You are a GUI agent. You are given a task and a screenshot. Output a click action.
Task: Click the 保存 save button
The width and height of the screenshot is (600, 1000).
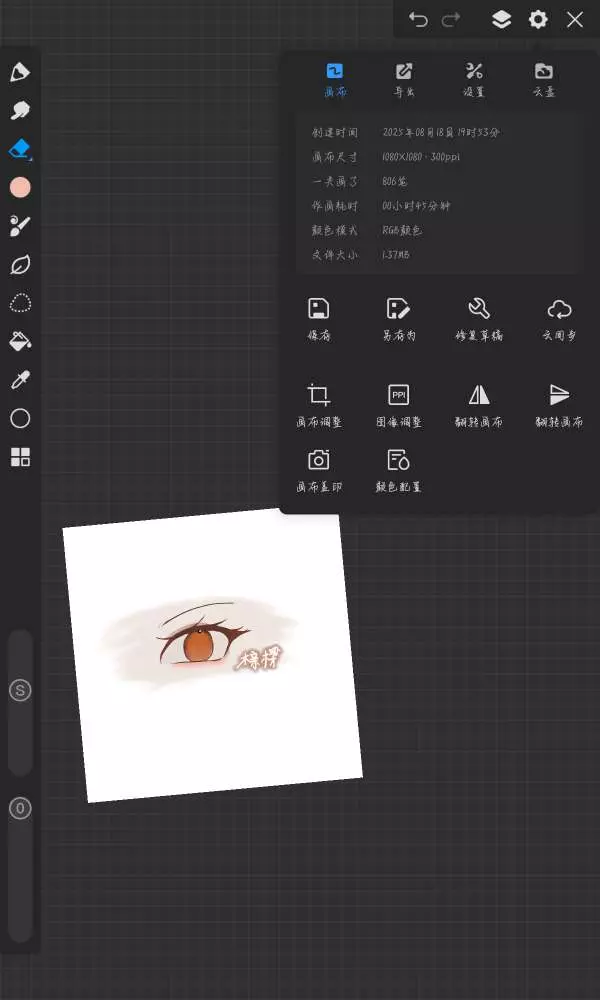coord(319,318)
